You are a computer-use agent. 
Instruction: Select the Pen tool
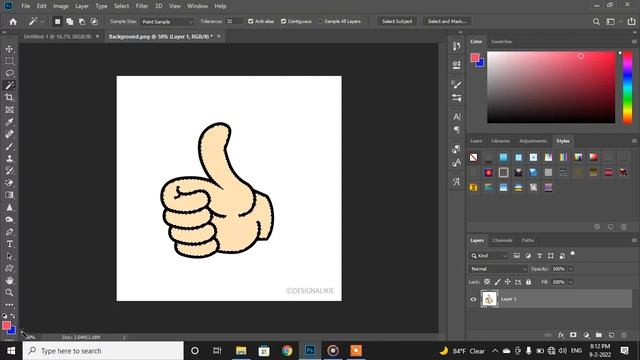(9, 232)
